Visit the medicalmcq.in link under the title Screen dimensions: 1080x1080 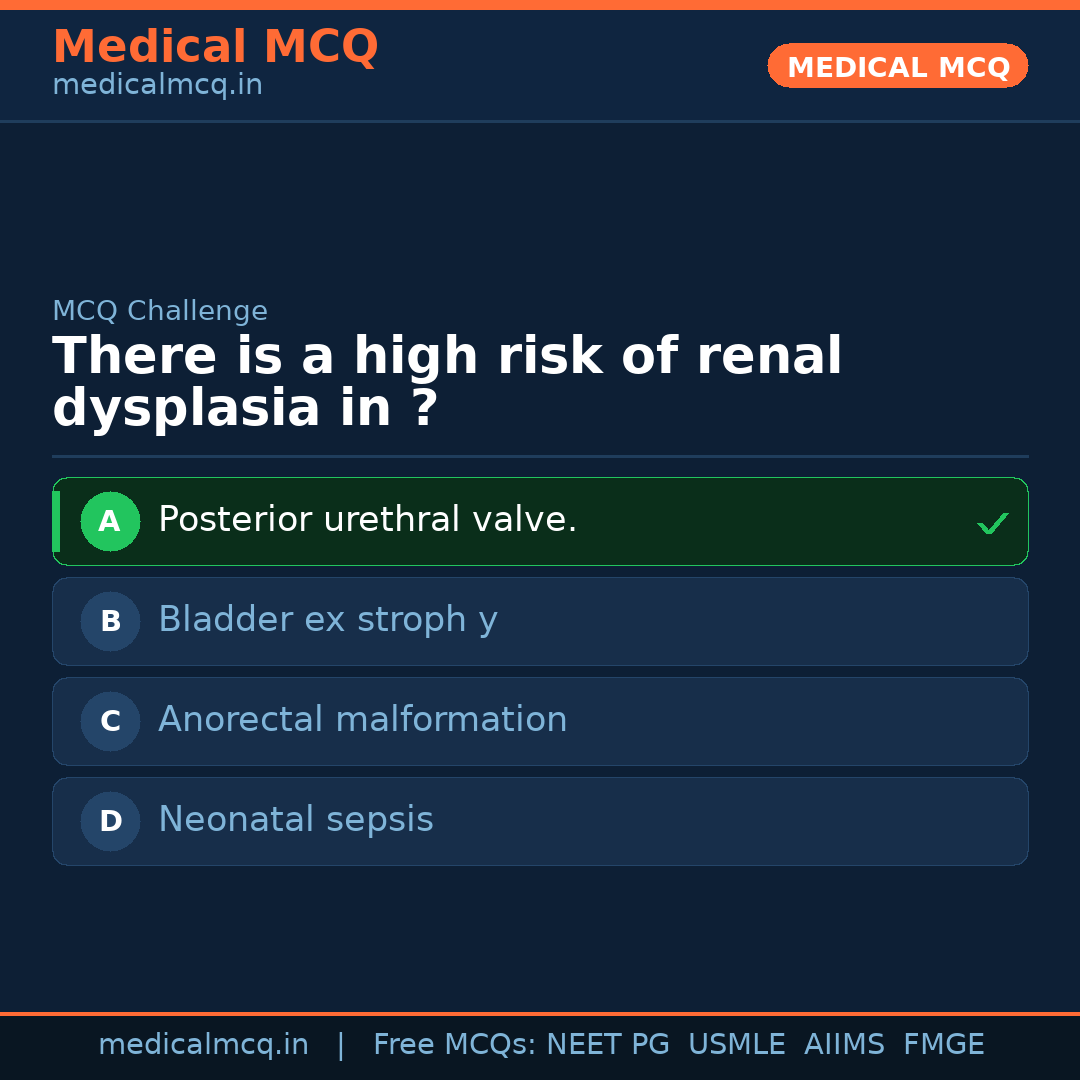coord(157,85)
